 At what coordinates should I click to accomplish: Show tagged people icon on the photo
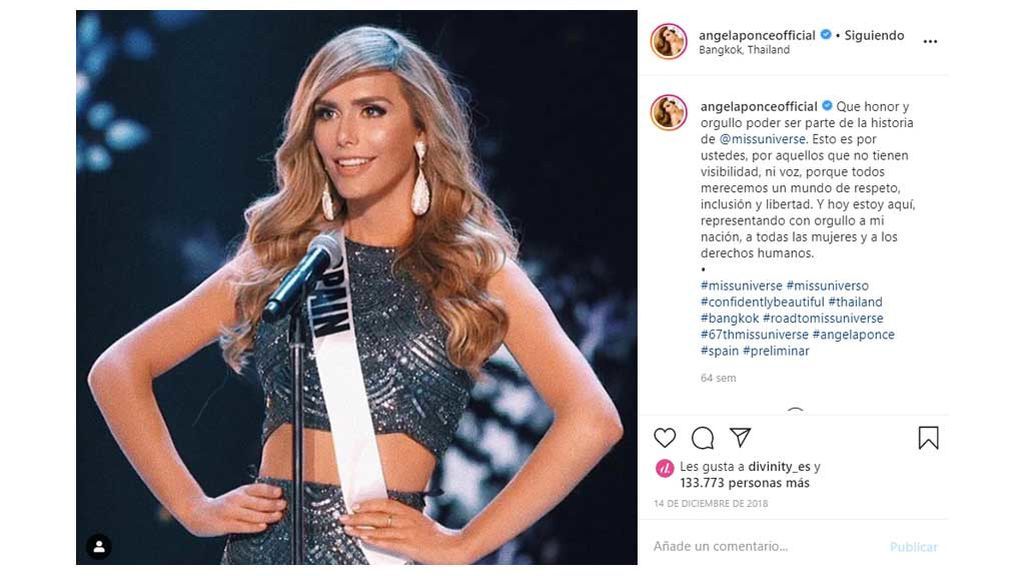tap(99, 547)
